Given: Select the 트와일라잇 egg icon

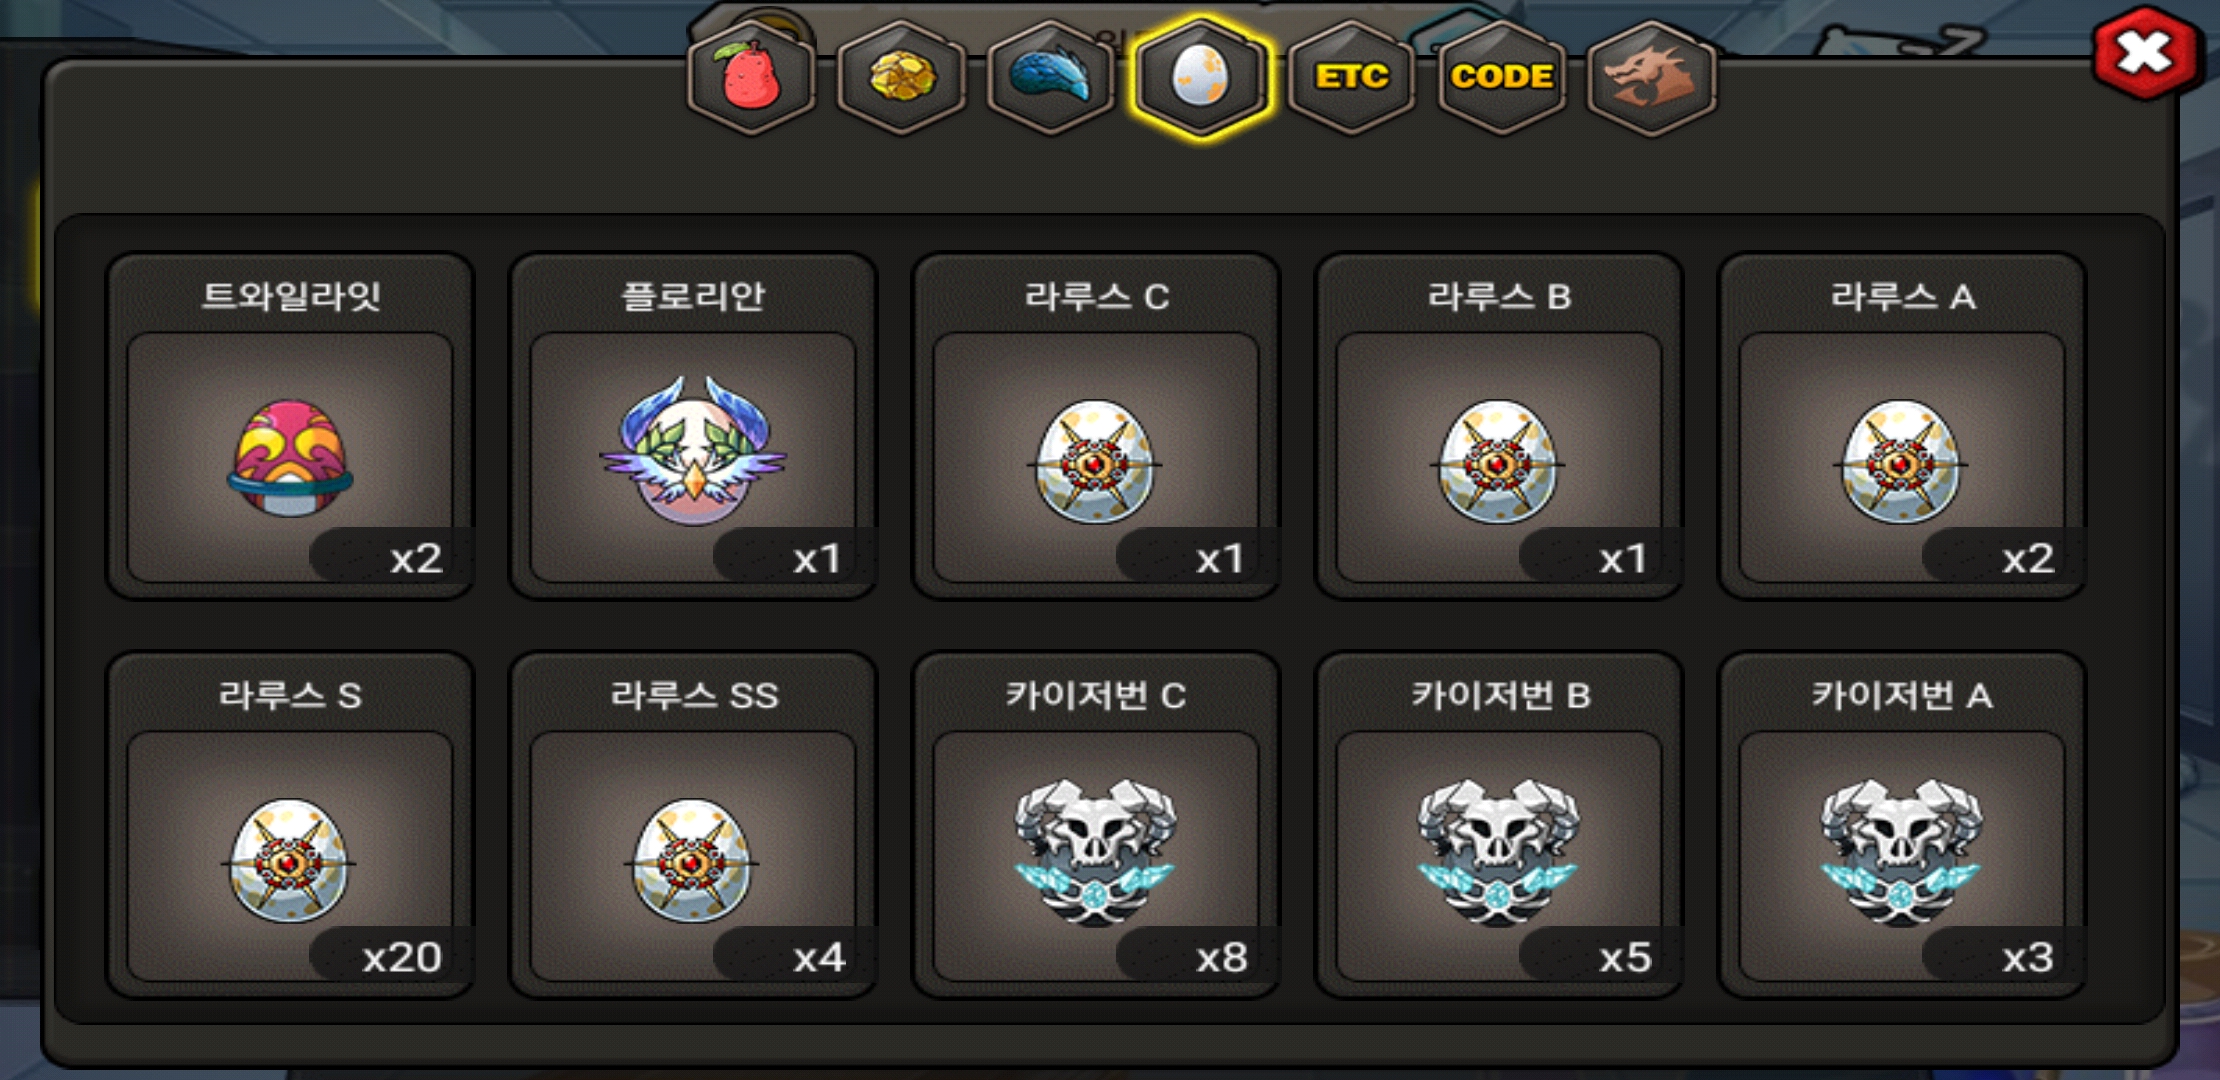Looking at the screenshot, I should coord(290,457).
